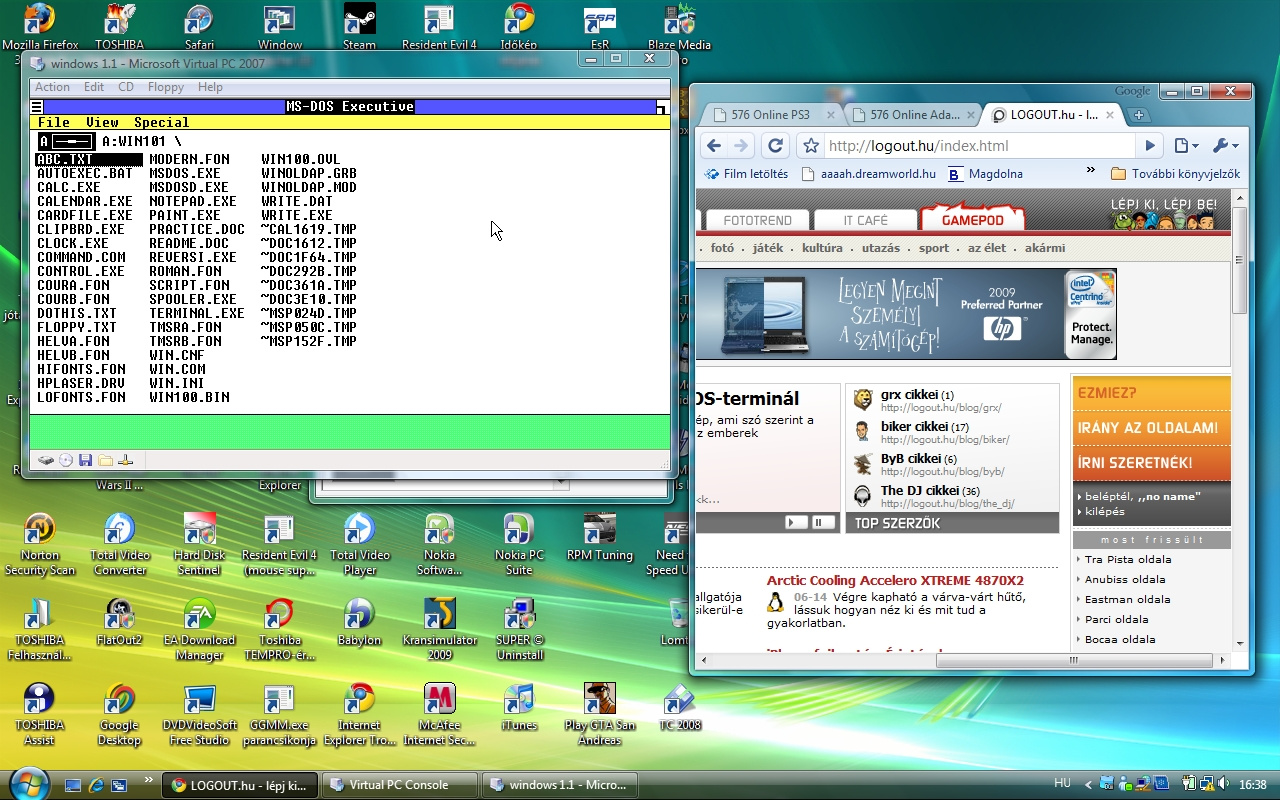Open Google Desktop shortcut
Viewport: 1280px width, 800px height.
coord(120,714)
